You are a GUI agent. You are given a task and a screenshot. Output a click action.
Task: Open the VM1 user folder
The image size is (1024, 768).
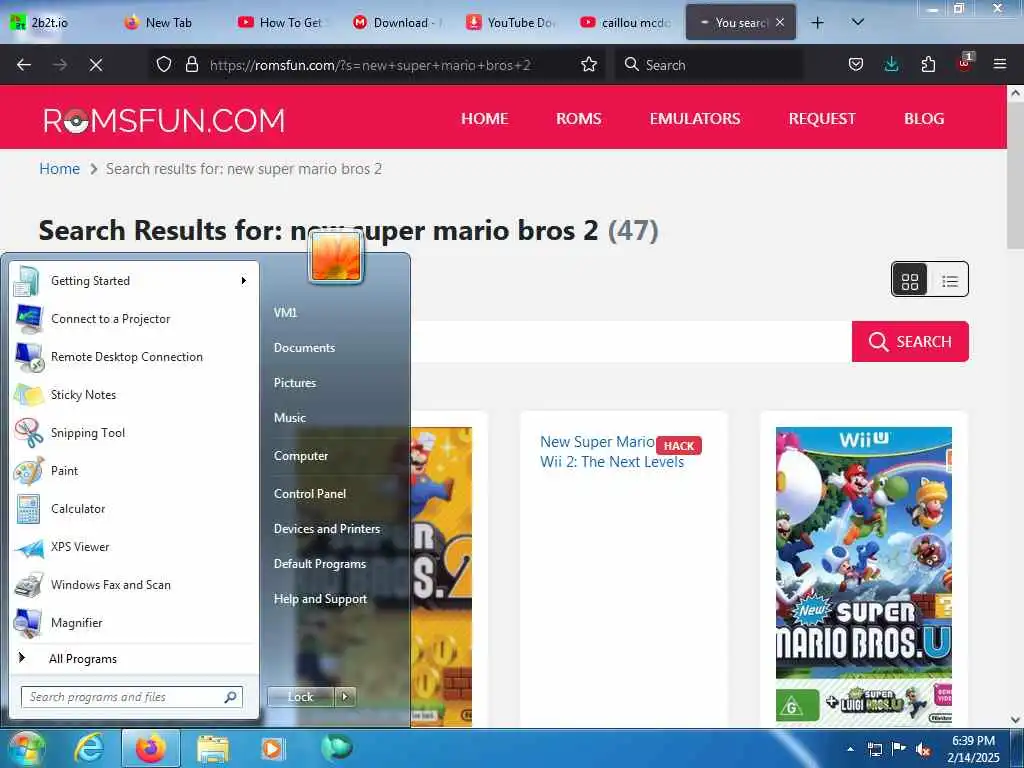click(285, 313)
